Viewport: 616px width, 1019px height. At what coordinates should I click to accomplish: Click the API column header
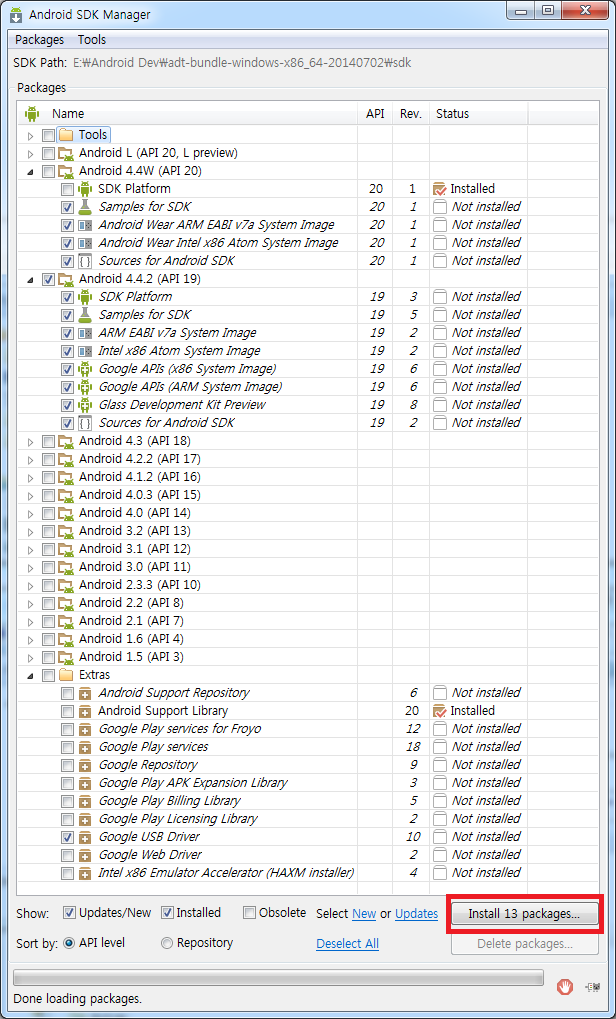point(375,114)
